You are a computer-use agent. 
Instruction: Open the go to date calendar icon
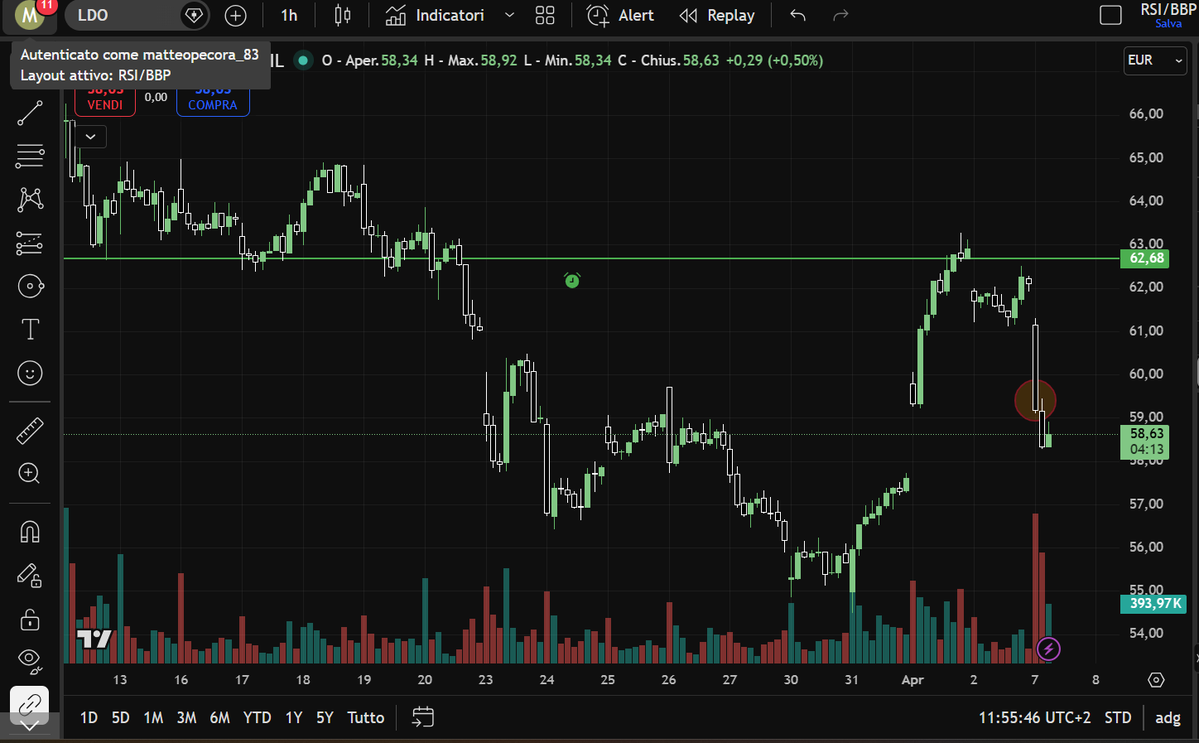(423, 717)
